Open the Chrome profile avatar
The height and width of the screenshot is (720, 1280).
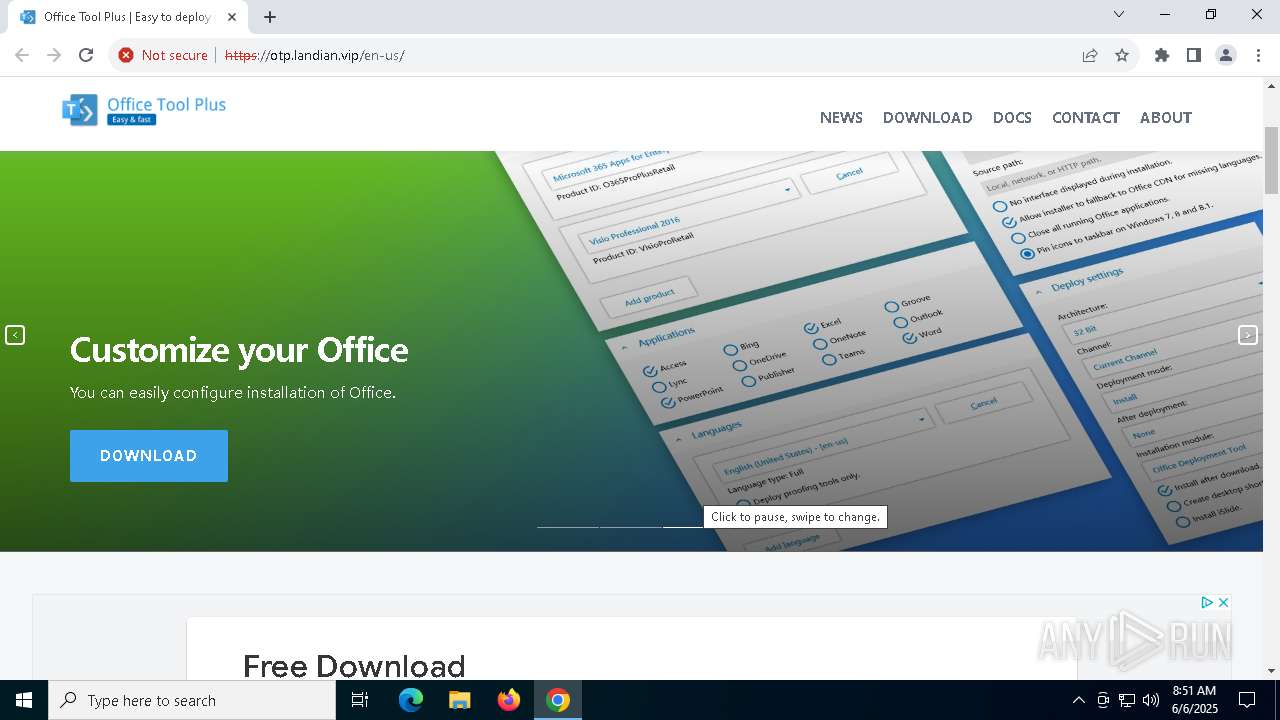tap(1226, 55)
